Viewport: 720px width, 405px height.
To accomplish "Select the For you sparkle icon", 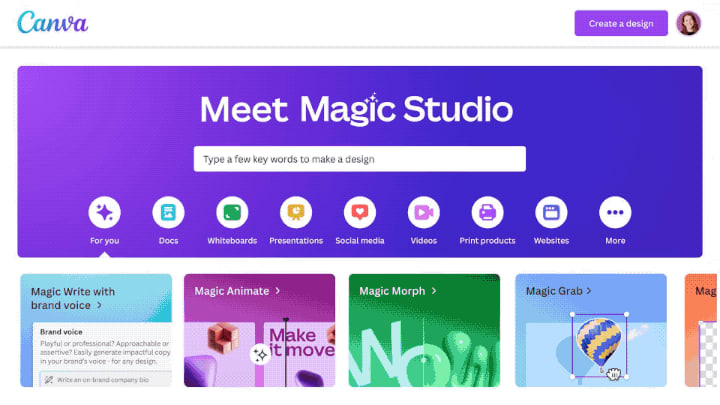I will [105, 212].
